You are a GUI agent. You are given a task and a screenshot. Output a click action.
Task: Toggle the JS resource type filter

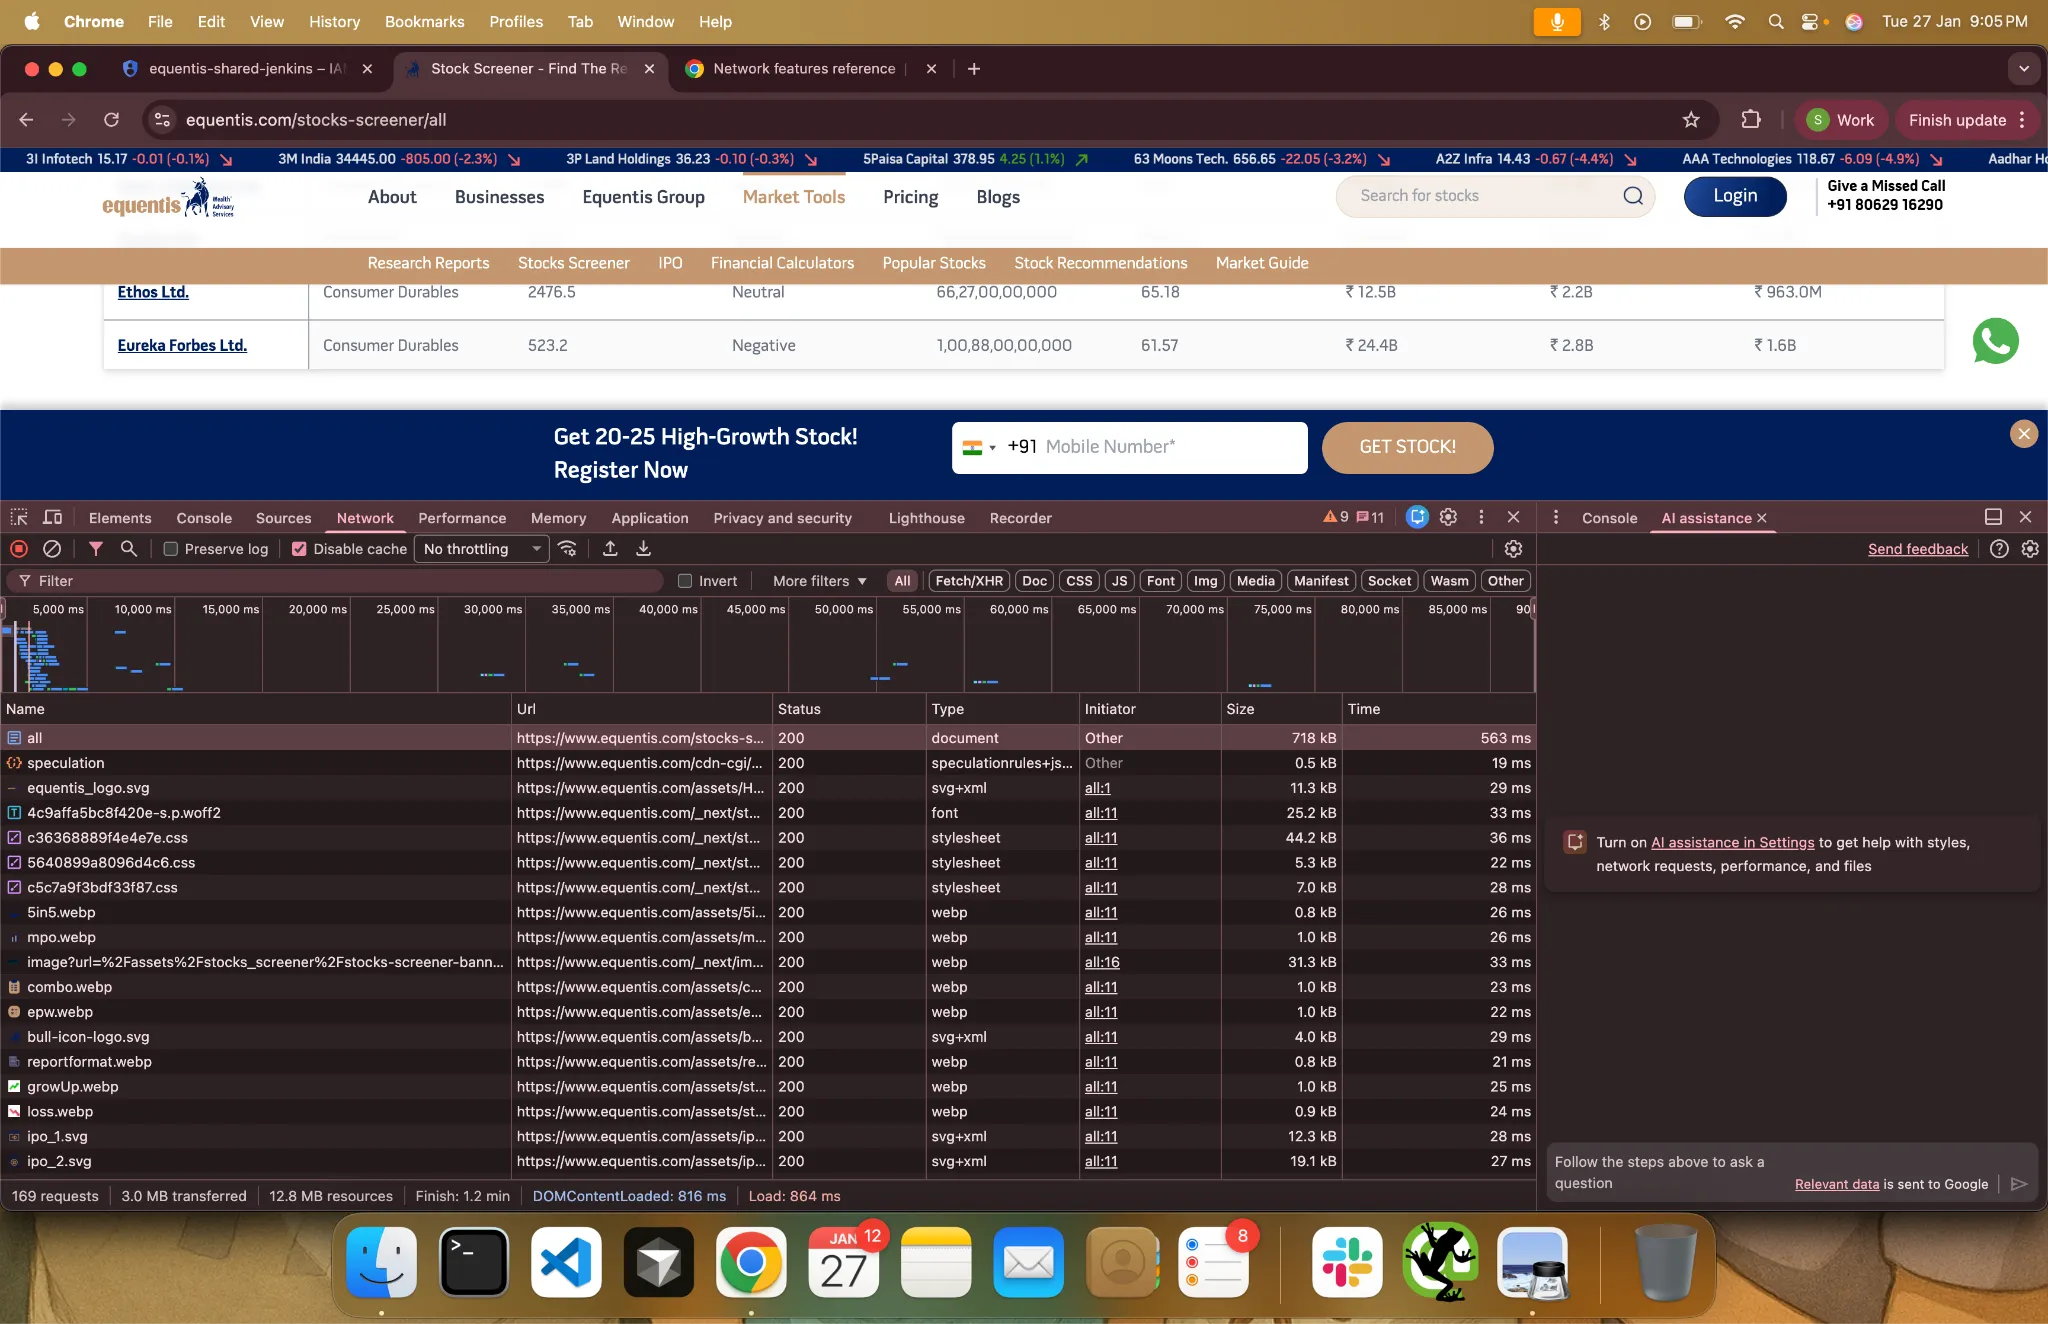[1120, 581]
